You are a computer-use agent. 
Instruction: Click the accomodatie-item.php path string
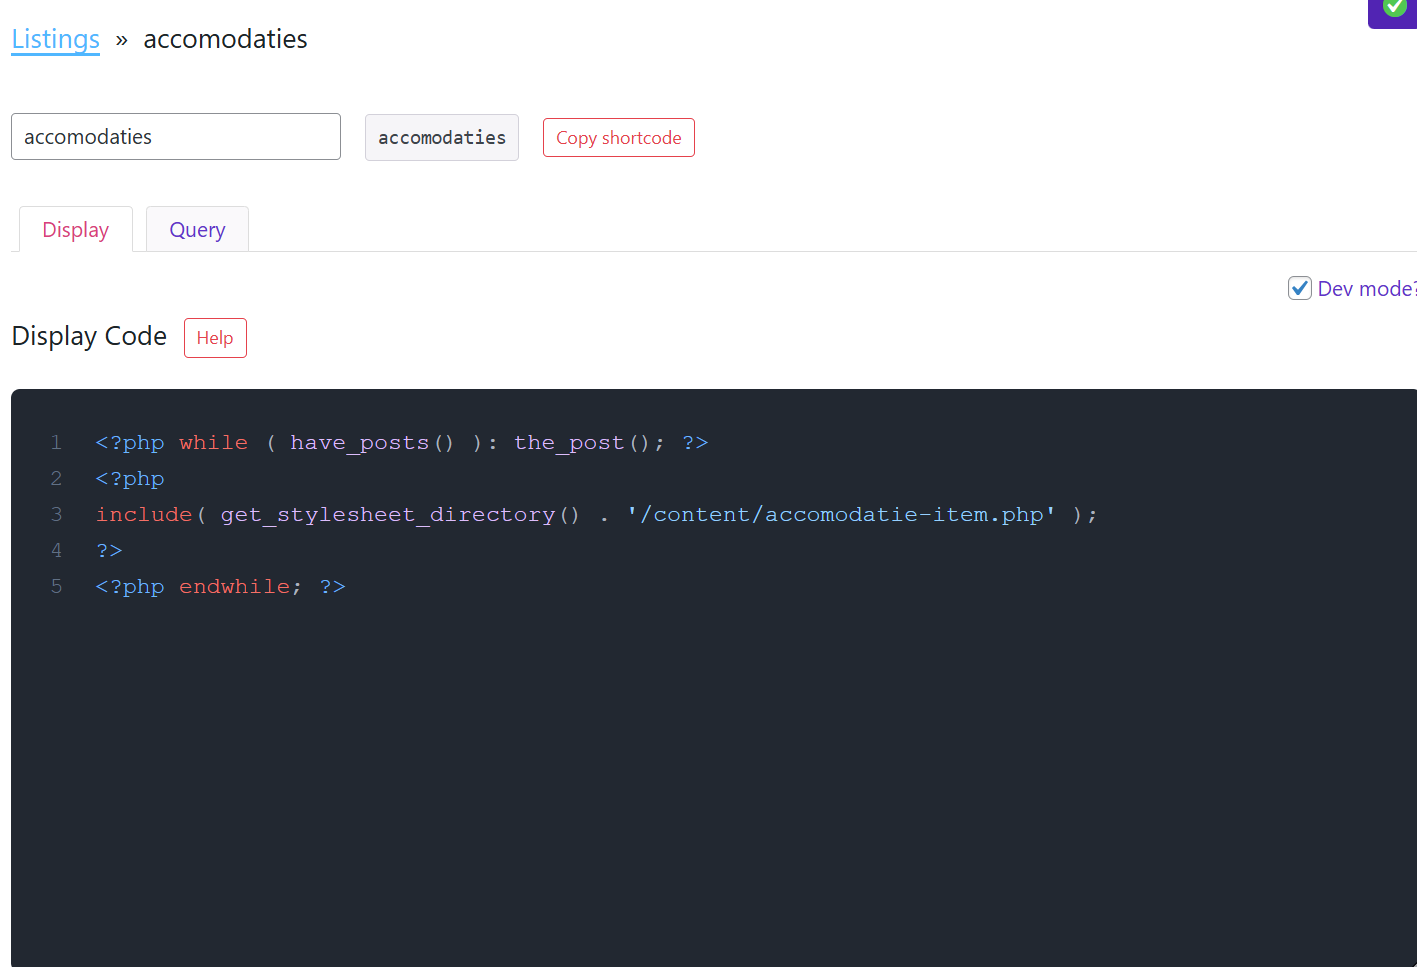841,515
